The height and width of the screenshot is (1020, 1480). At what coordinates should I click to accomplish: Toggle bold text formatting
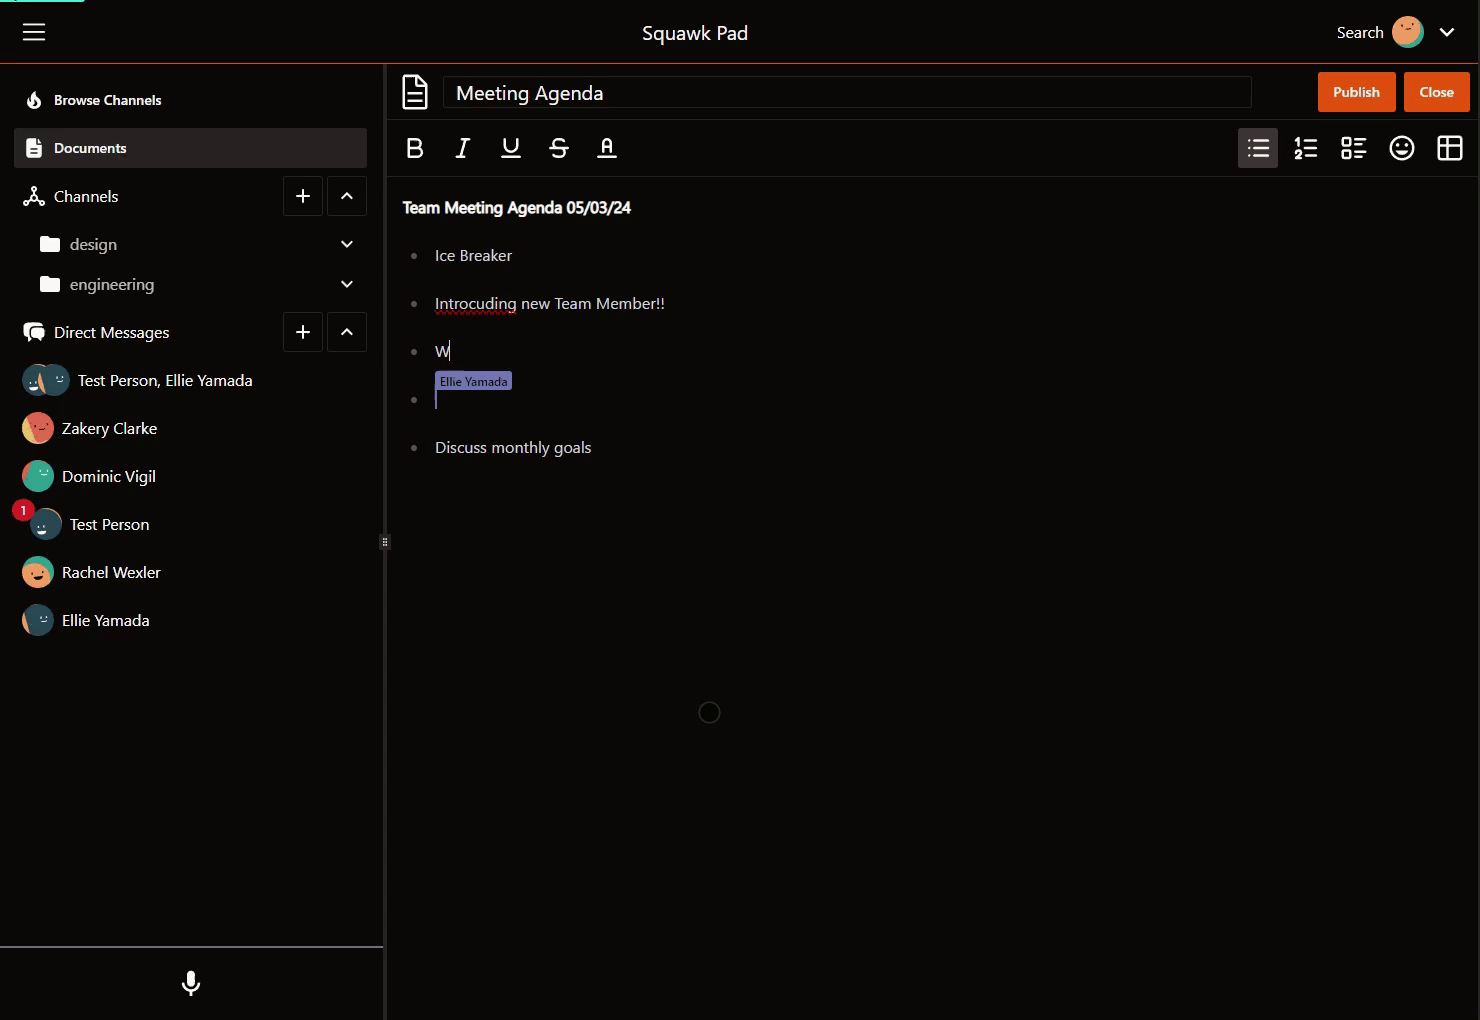(415, 148)
